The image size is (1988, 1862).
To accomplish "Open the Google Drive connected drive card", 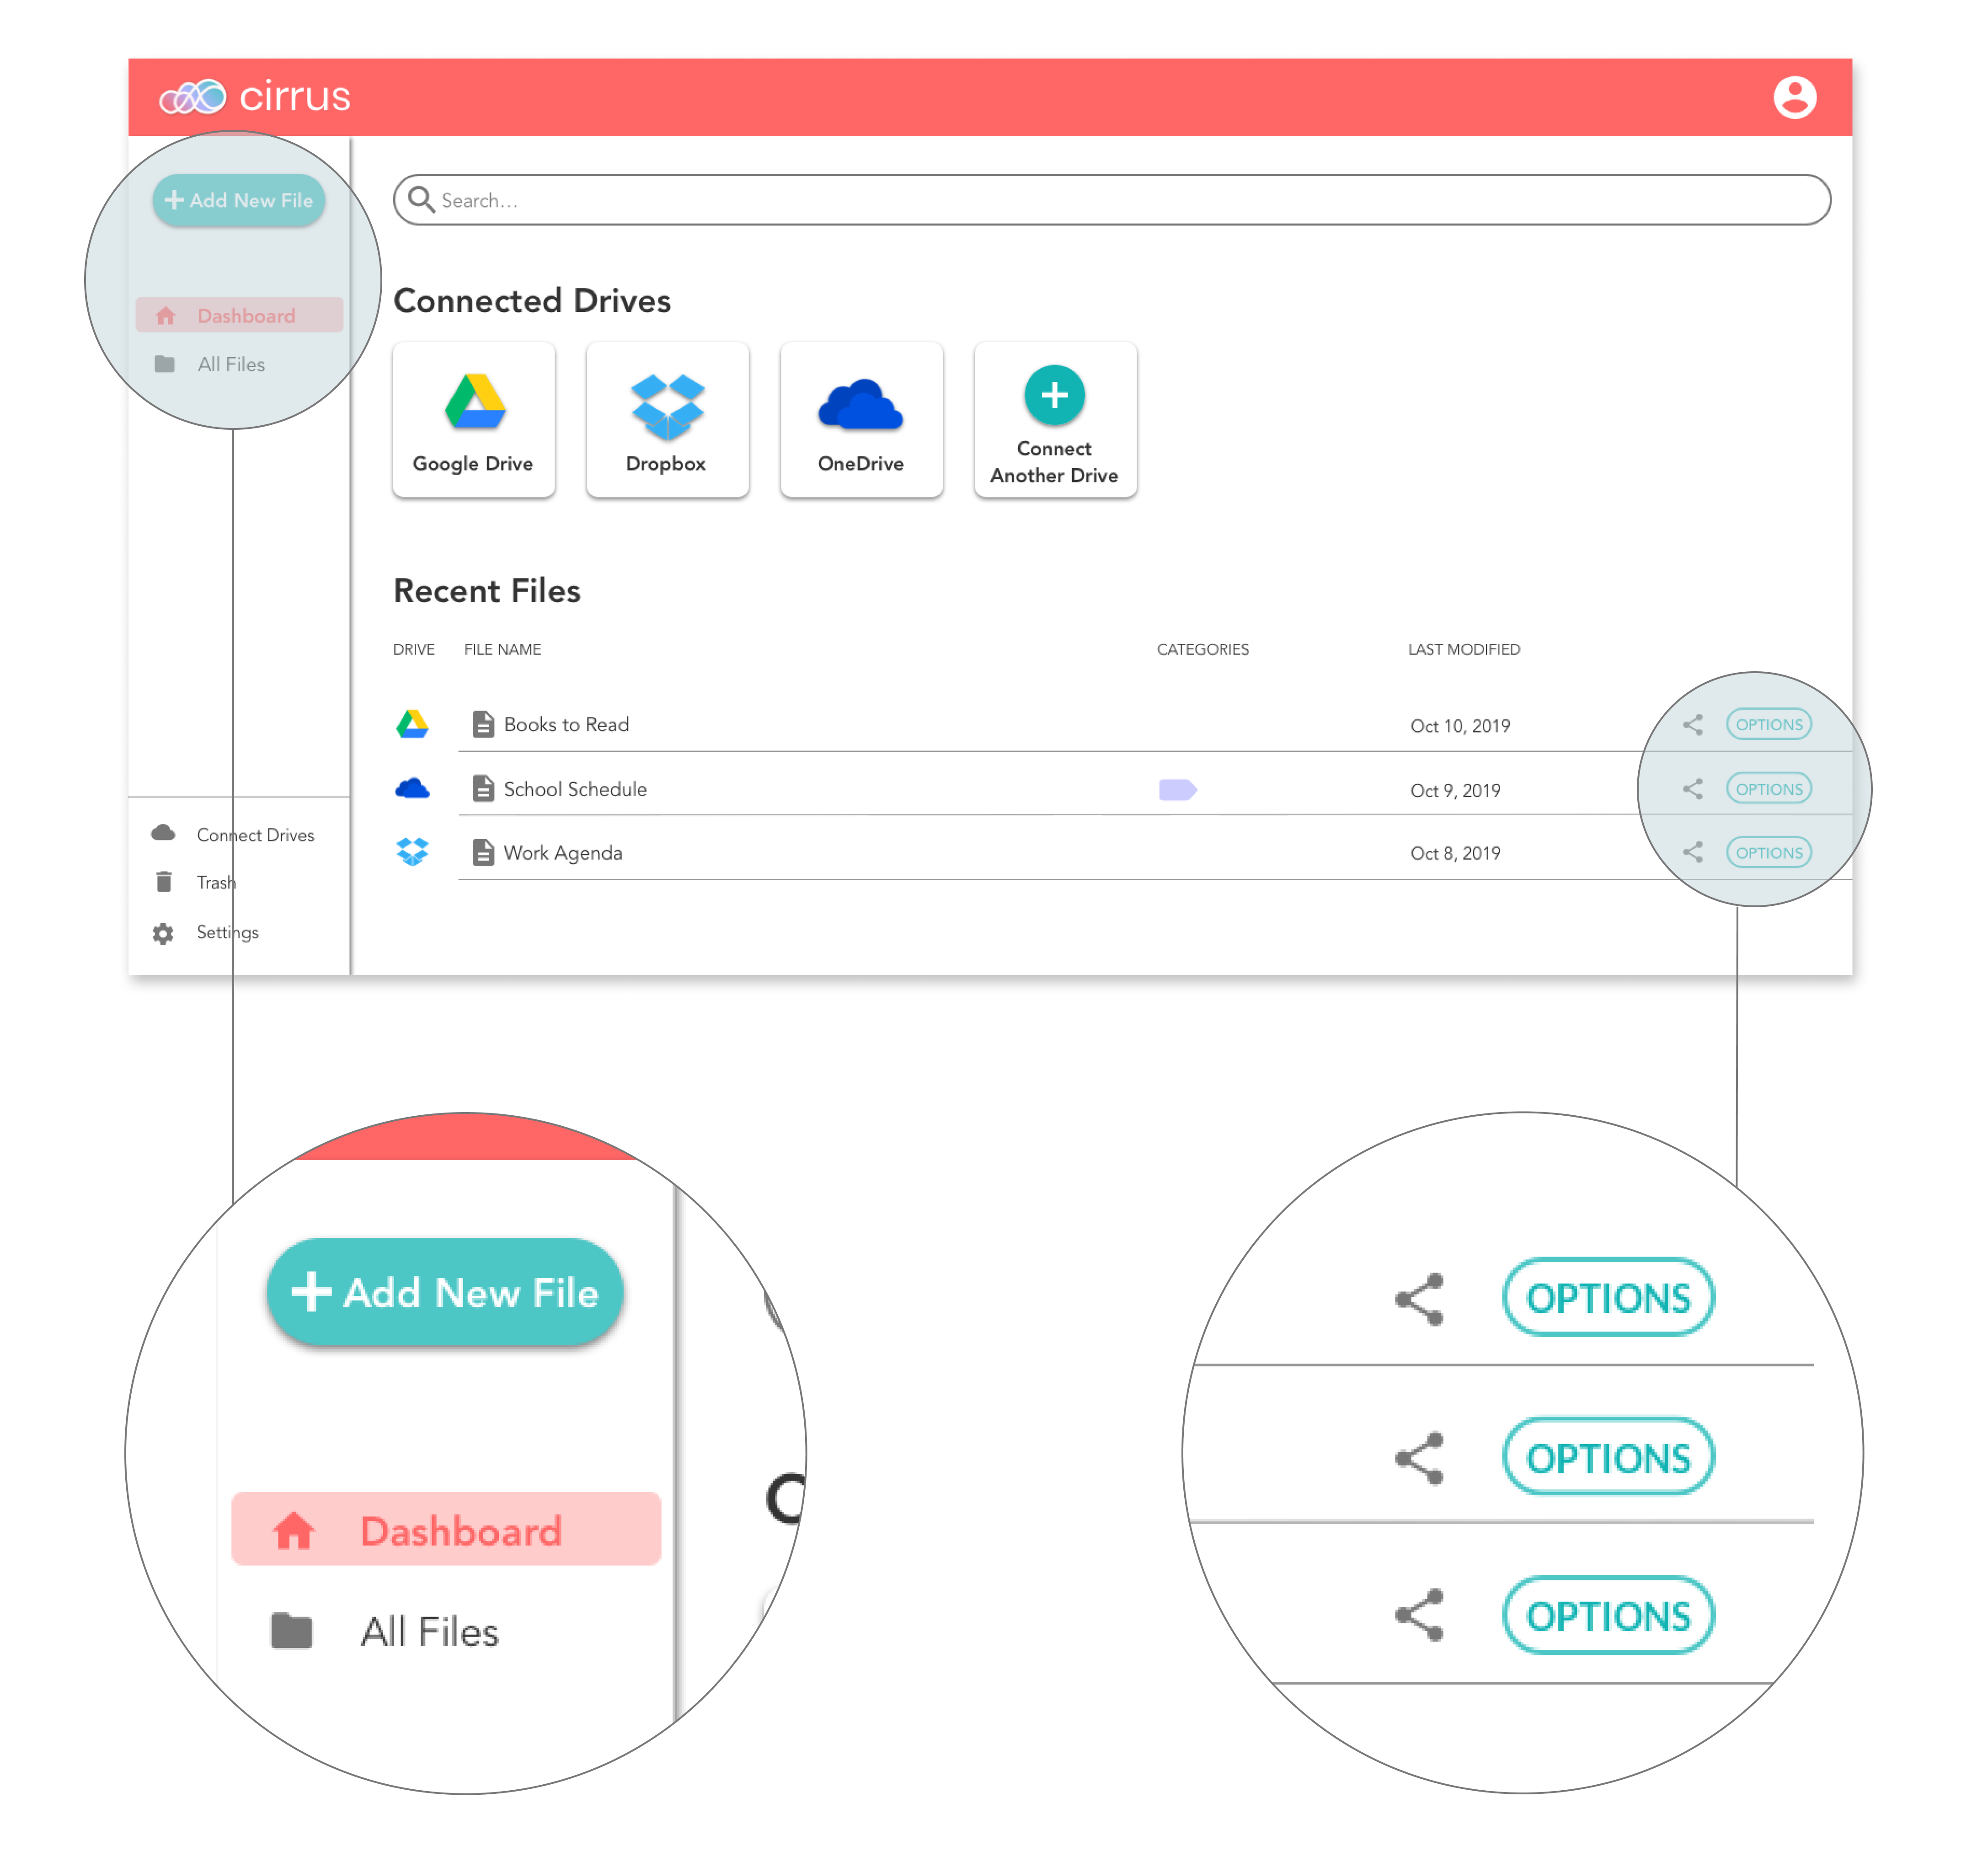I will [473, 420].
